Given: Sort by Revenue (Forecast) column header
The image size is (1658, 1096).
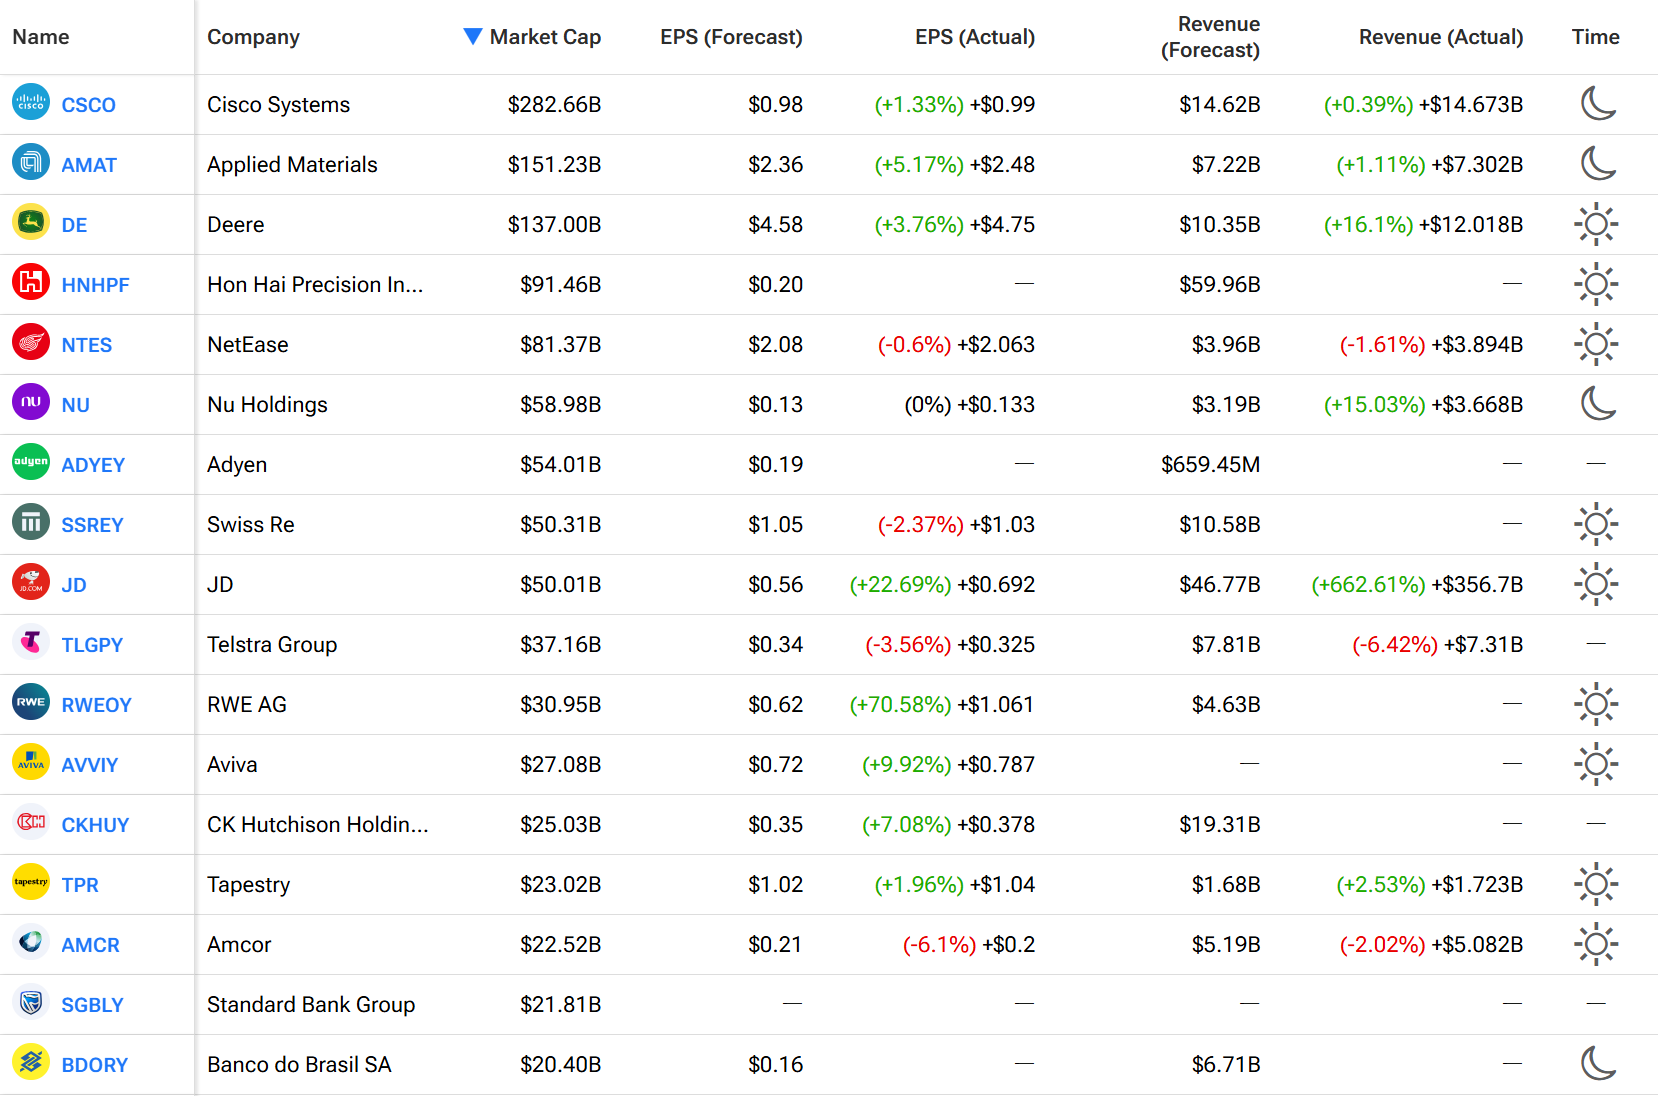Looking at the screenshot, I should pyautogui.click(x=1210, y=37).
